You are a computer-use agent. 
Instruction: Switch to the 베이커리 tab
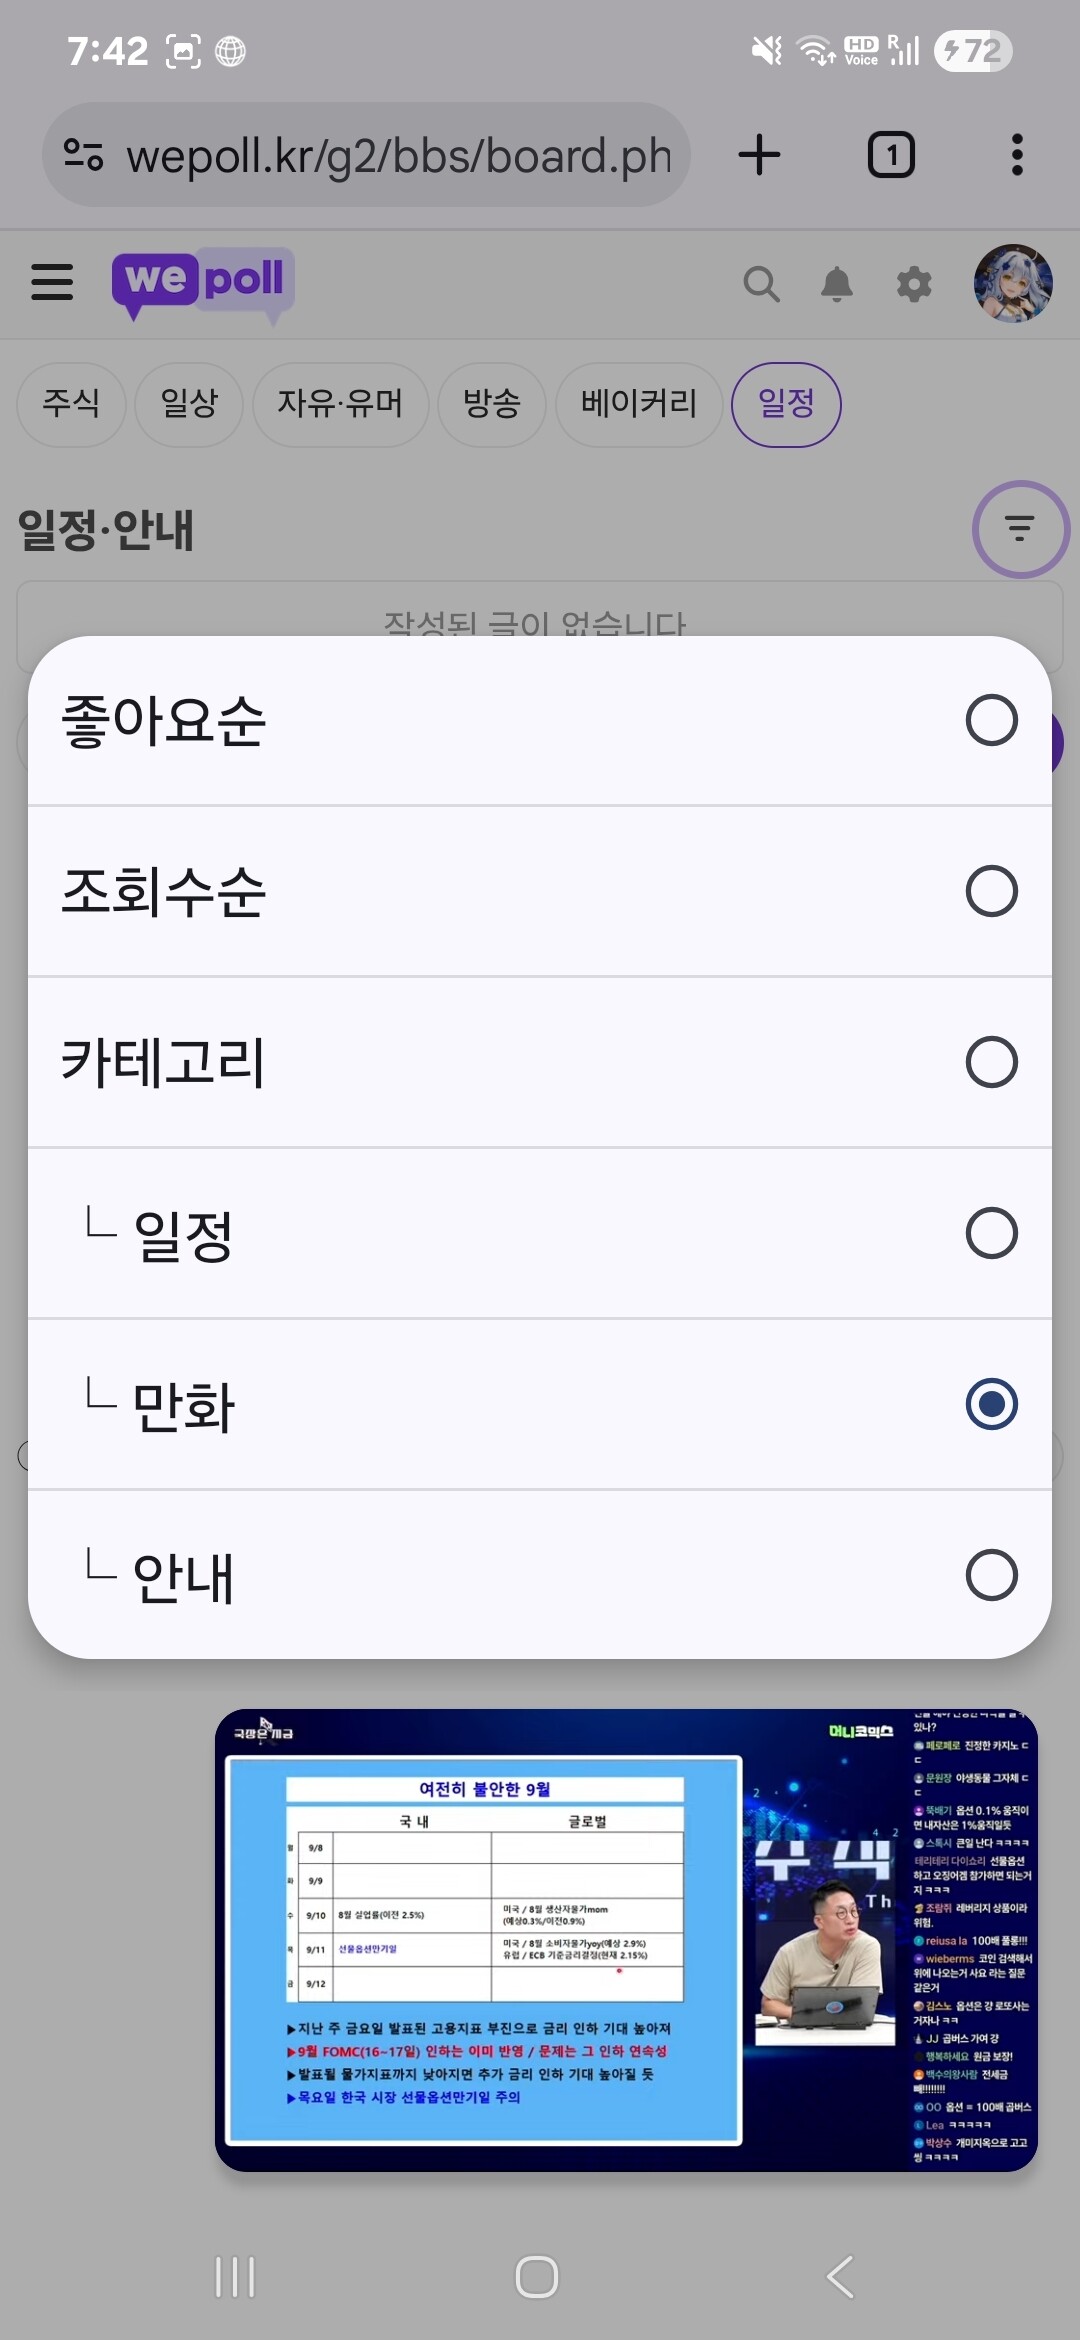click(639, 404)
